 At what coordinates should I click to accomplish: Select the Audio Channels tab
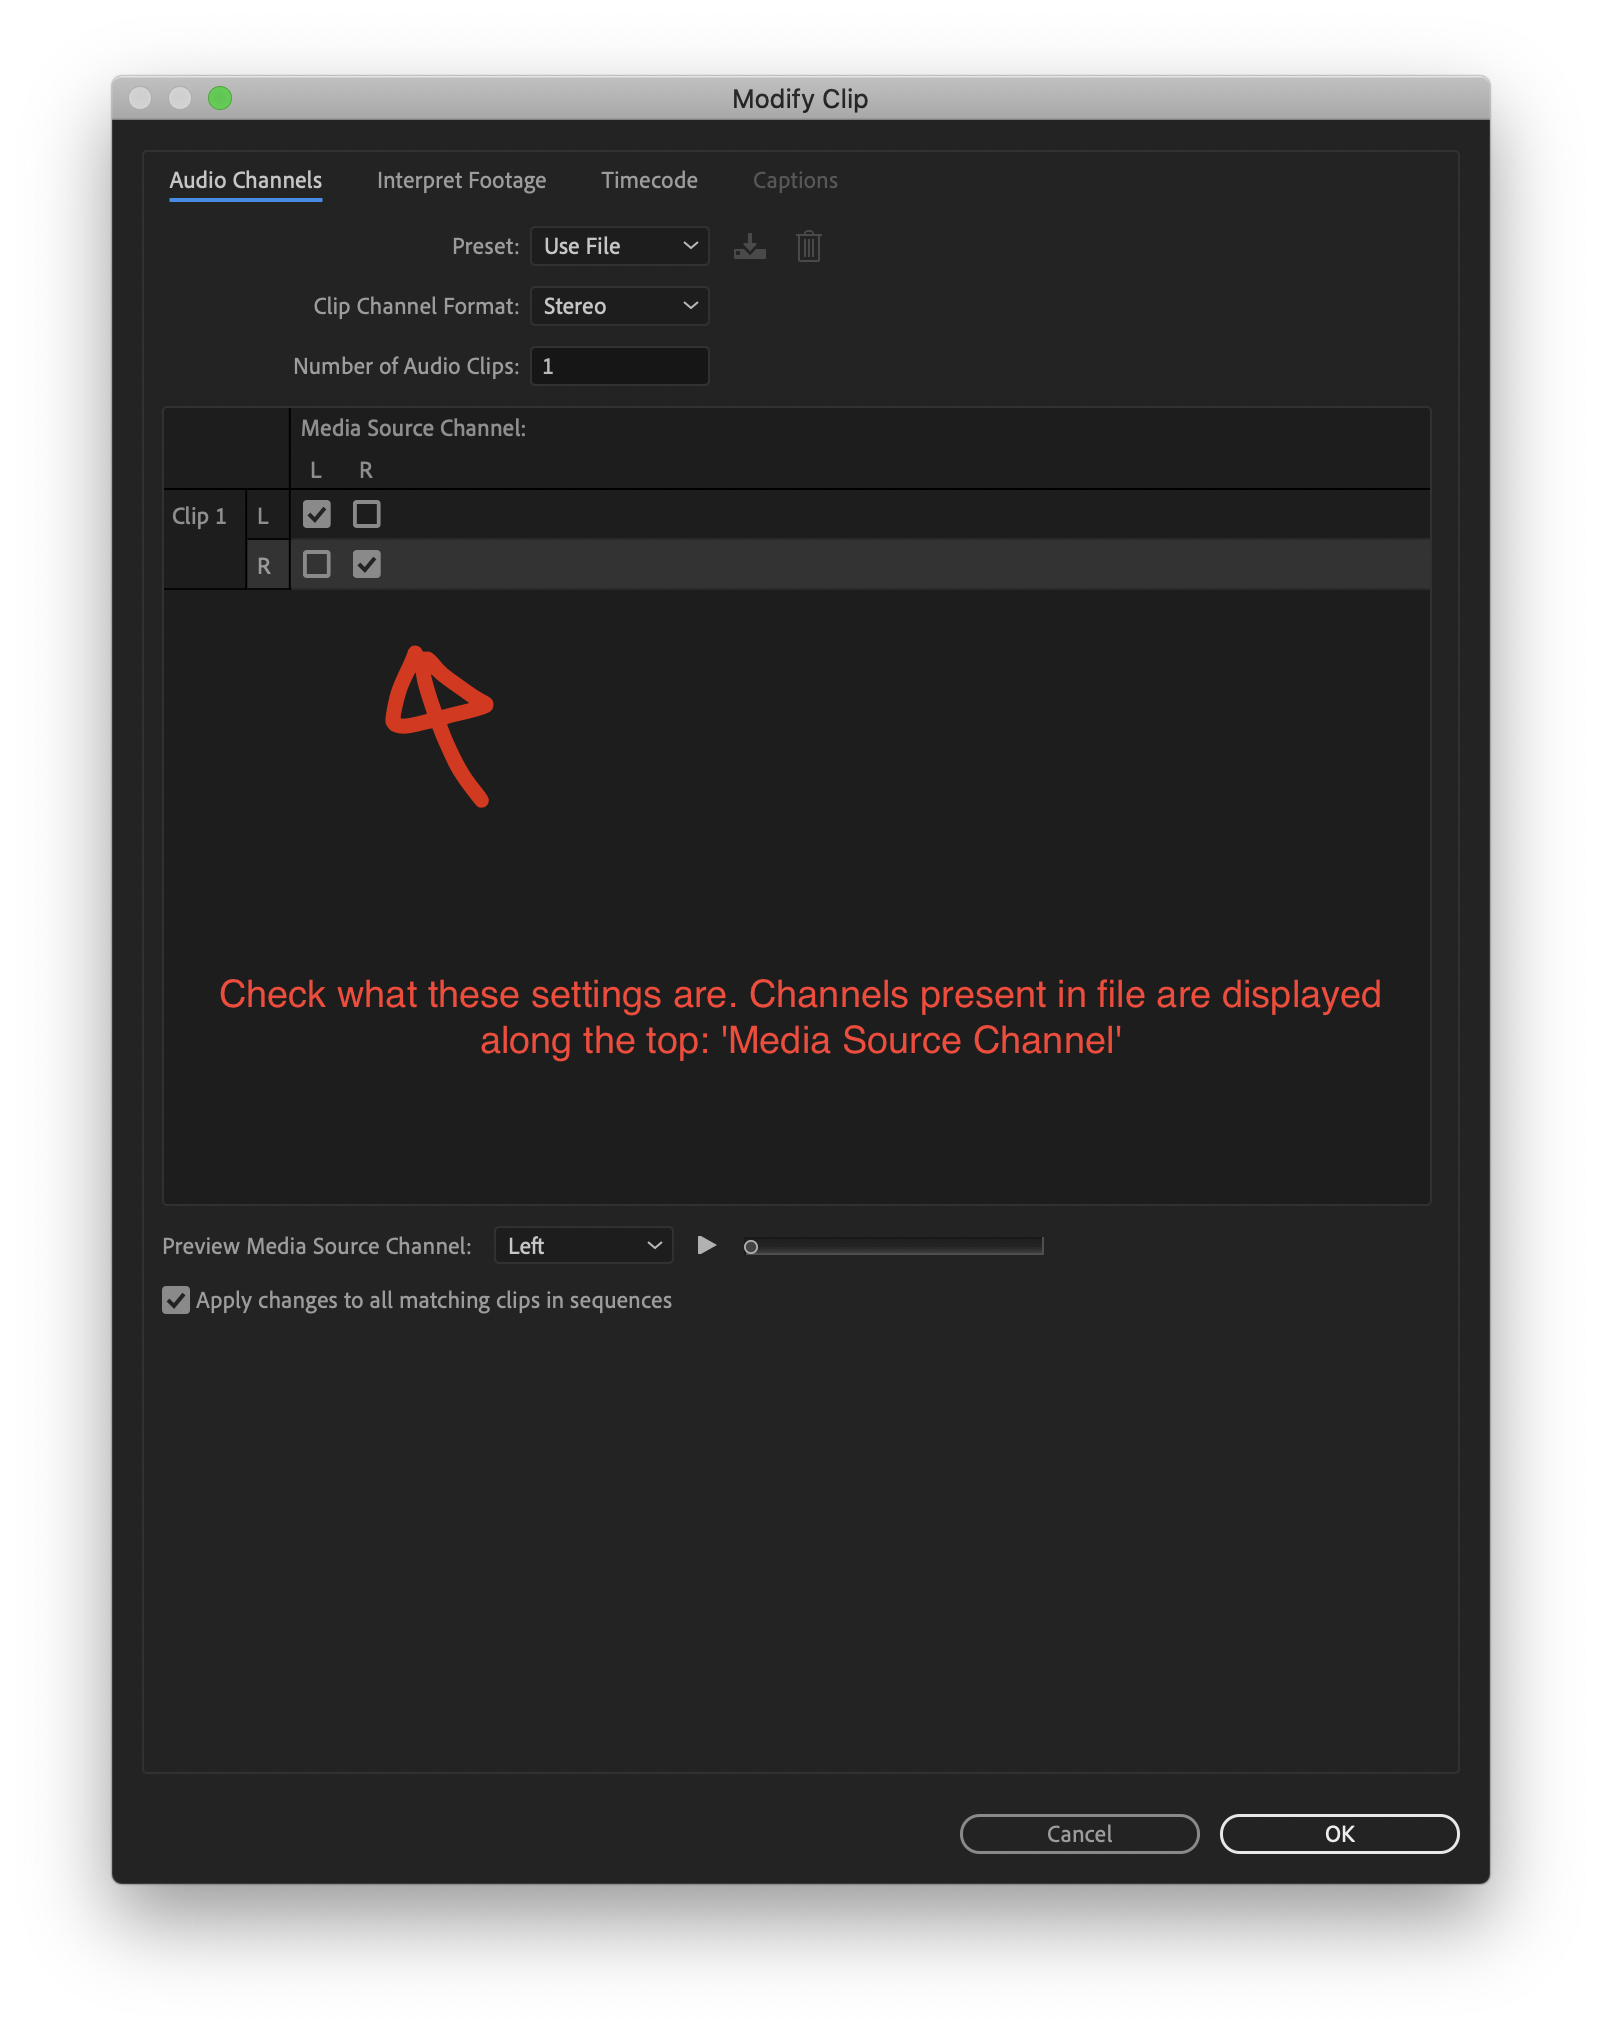pyautogui.click(x=245, y=180)
